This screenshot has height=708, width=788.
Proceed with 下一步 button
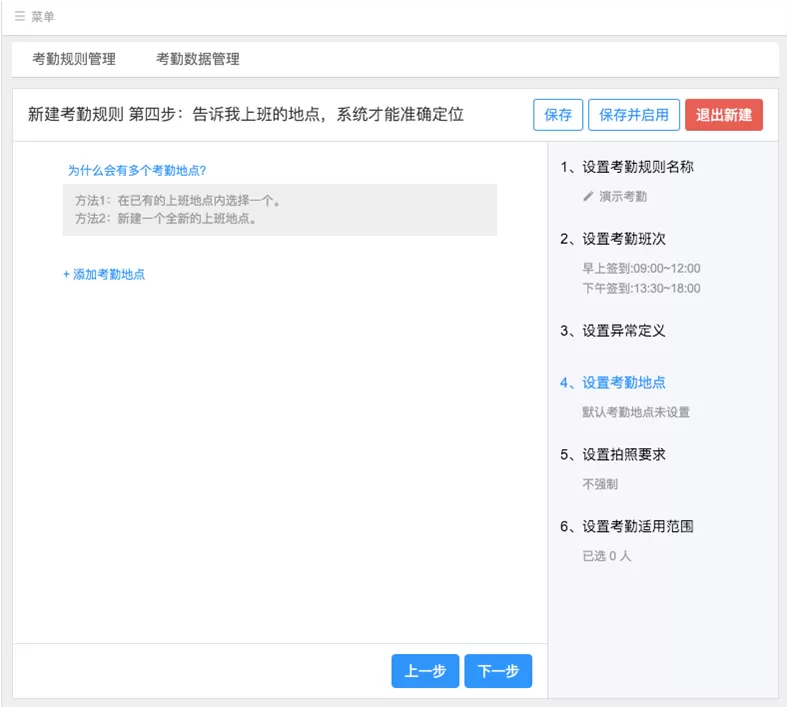pos(498,671)
